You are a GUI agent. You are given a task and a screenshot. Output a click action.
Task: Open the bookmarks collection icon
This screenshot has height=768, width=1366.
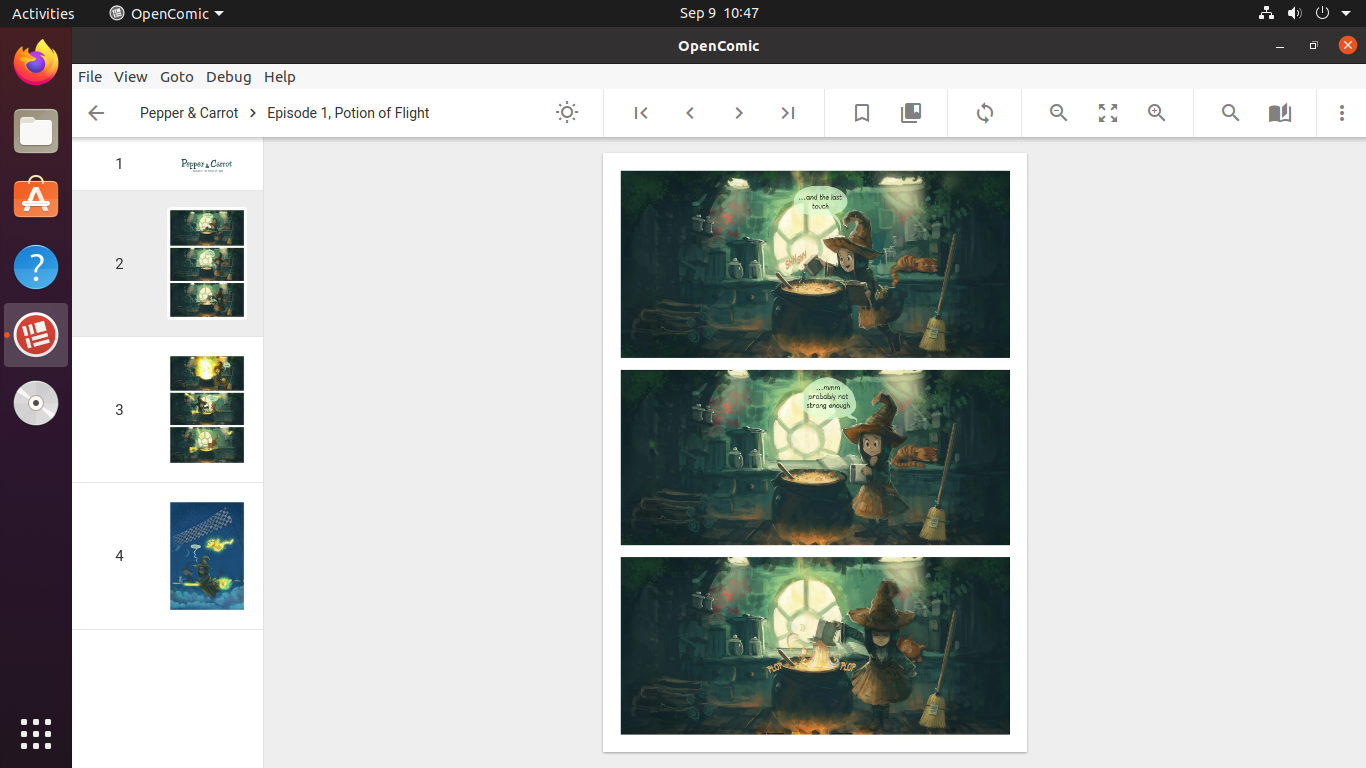tap(911, 113)
